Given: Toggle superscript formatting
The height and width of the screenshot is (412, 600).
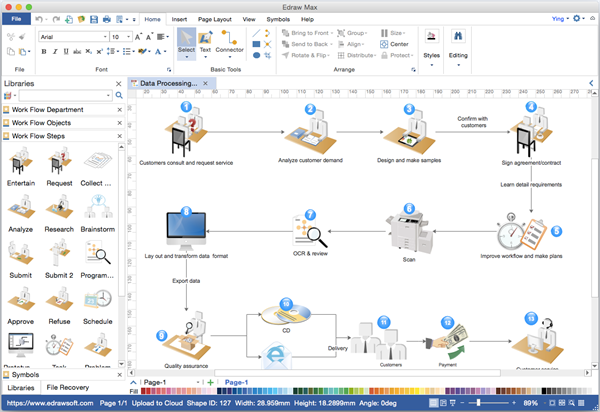Looking at the screenshot, I should point(99,52).
